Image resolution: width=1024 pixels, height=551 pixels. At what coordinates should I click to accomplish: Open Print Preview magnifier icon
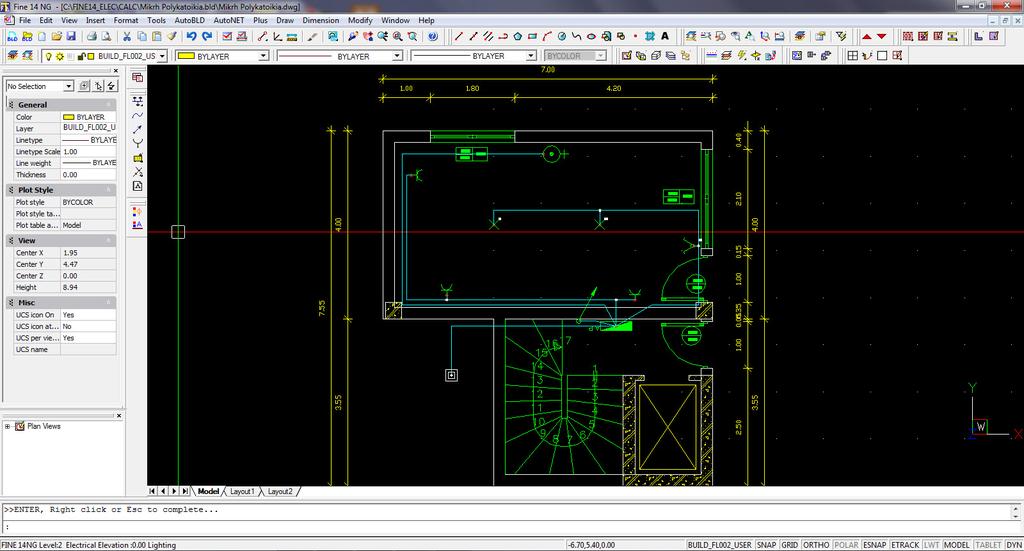[106, 37]
